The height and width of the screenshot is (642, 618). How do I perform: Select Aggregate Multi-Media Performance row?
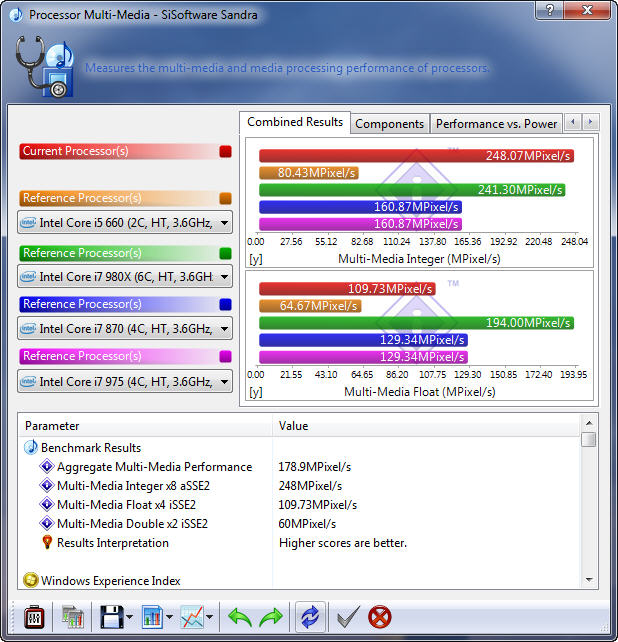click(x=154, y=467)
